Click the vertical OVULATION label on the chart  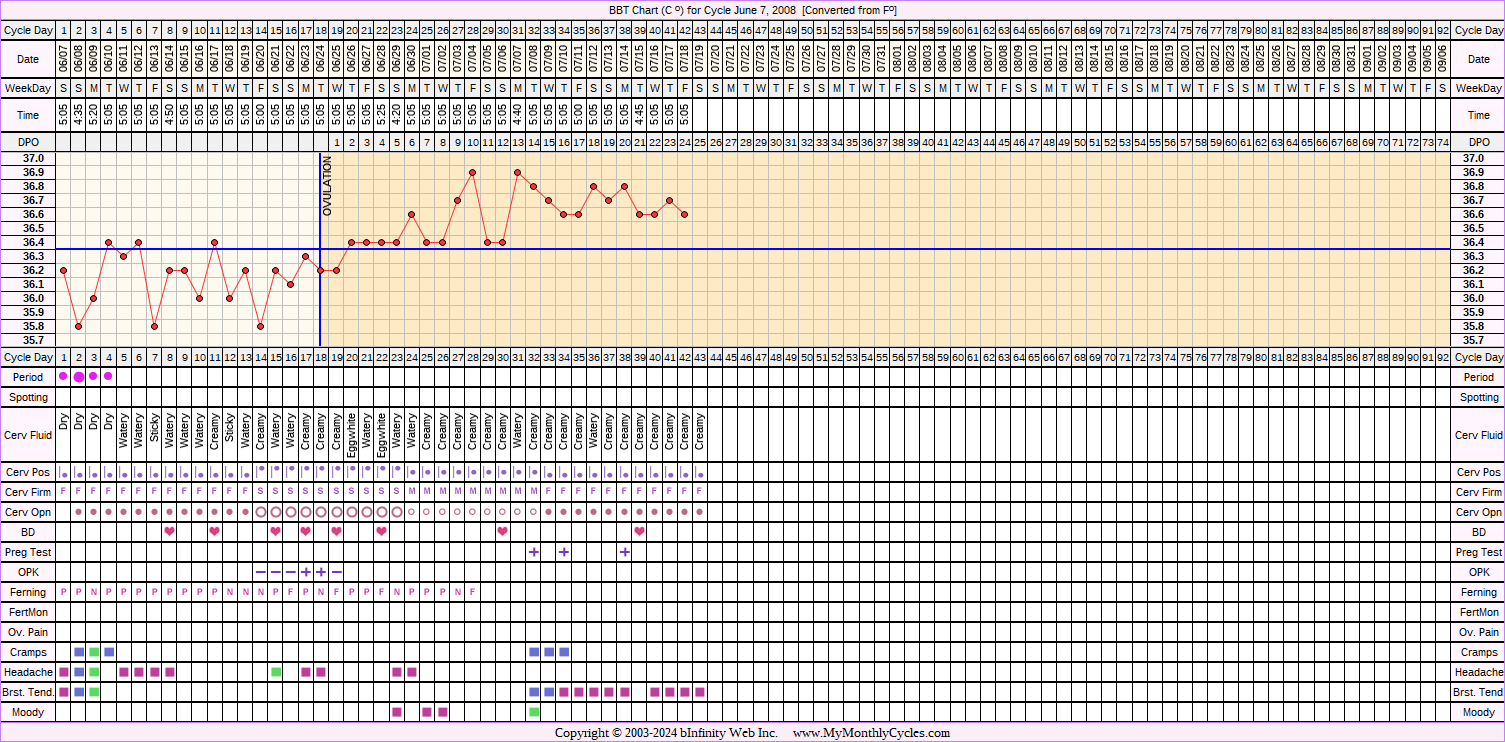pyautogui.click(x=327, y=186)
